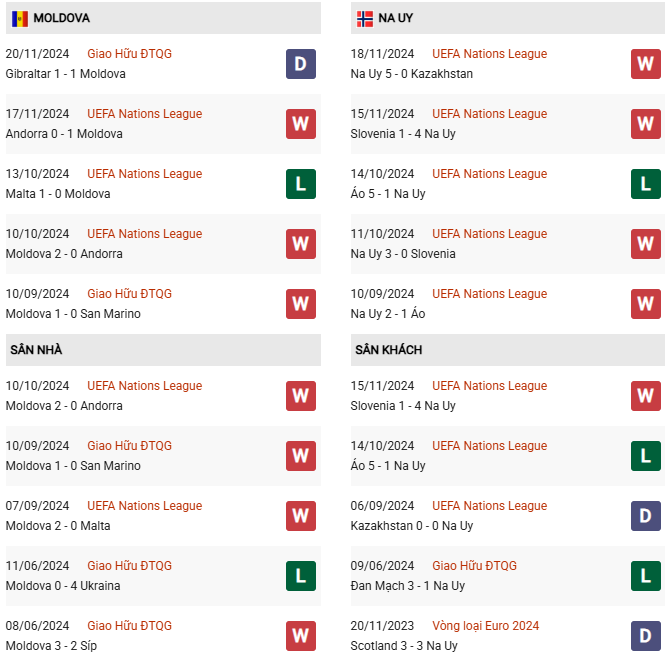
Task: Select the W badge for Andorra 0 - 1 Moldova
Action: (301, 124)
